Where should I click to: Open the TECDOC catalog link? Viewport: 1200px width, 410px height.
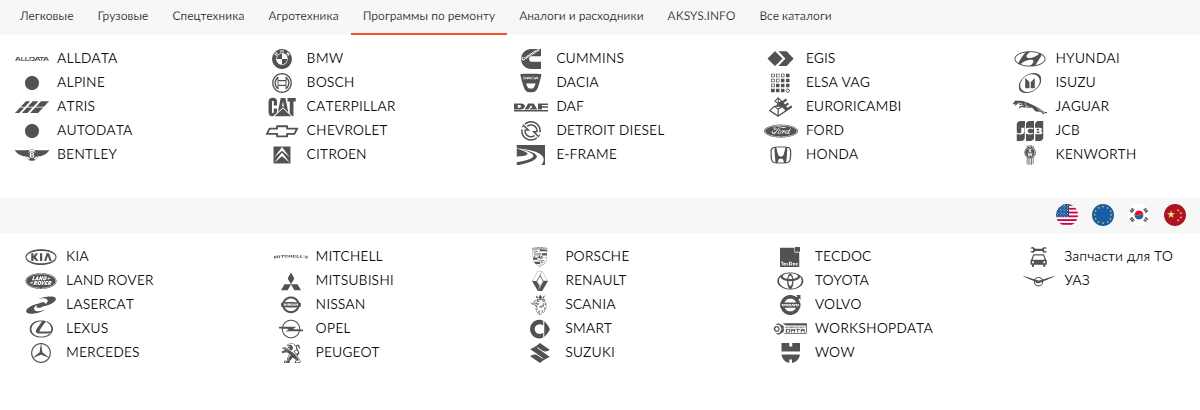(x=841, y=256)
